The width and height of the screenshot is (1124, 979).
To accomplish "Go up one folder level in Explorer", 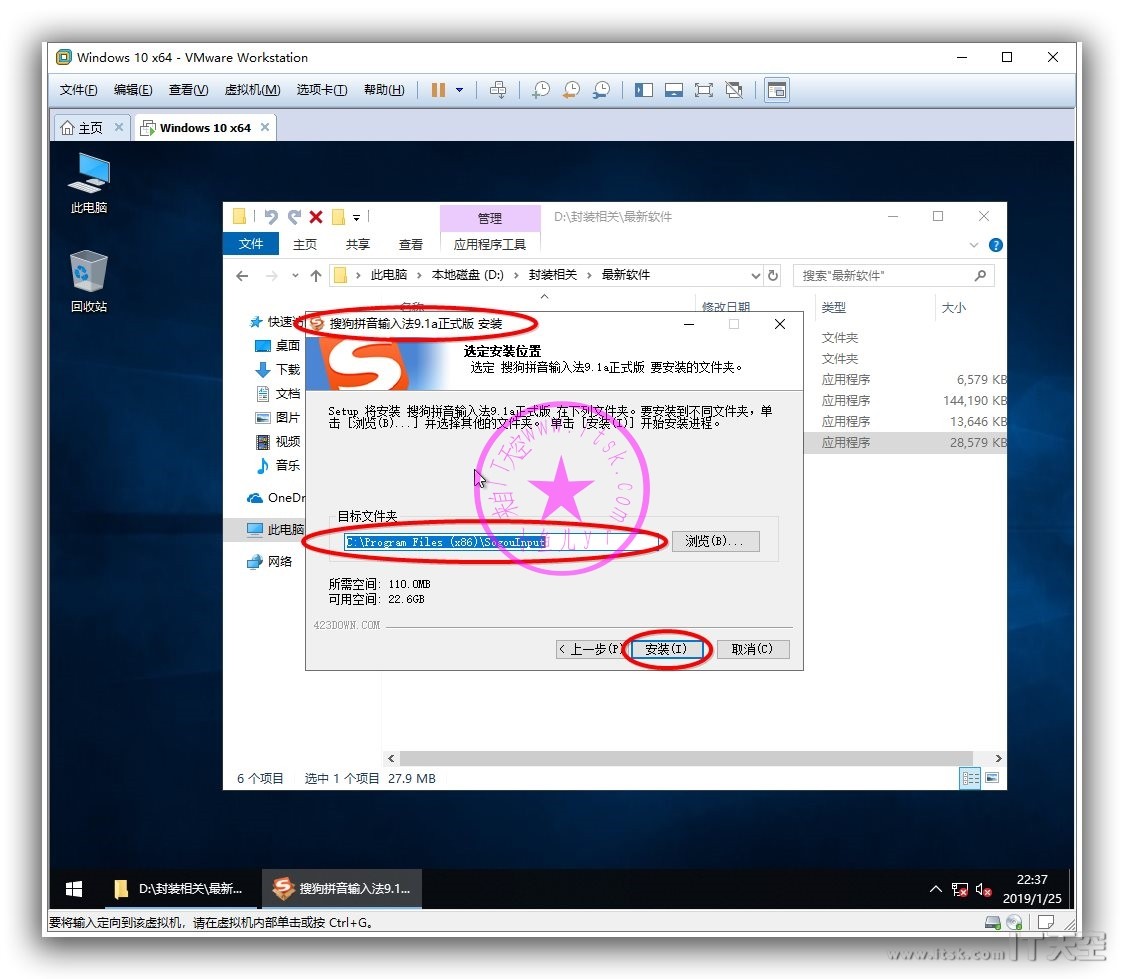I will coord(316,275).
